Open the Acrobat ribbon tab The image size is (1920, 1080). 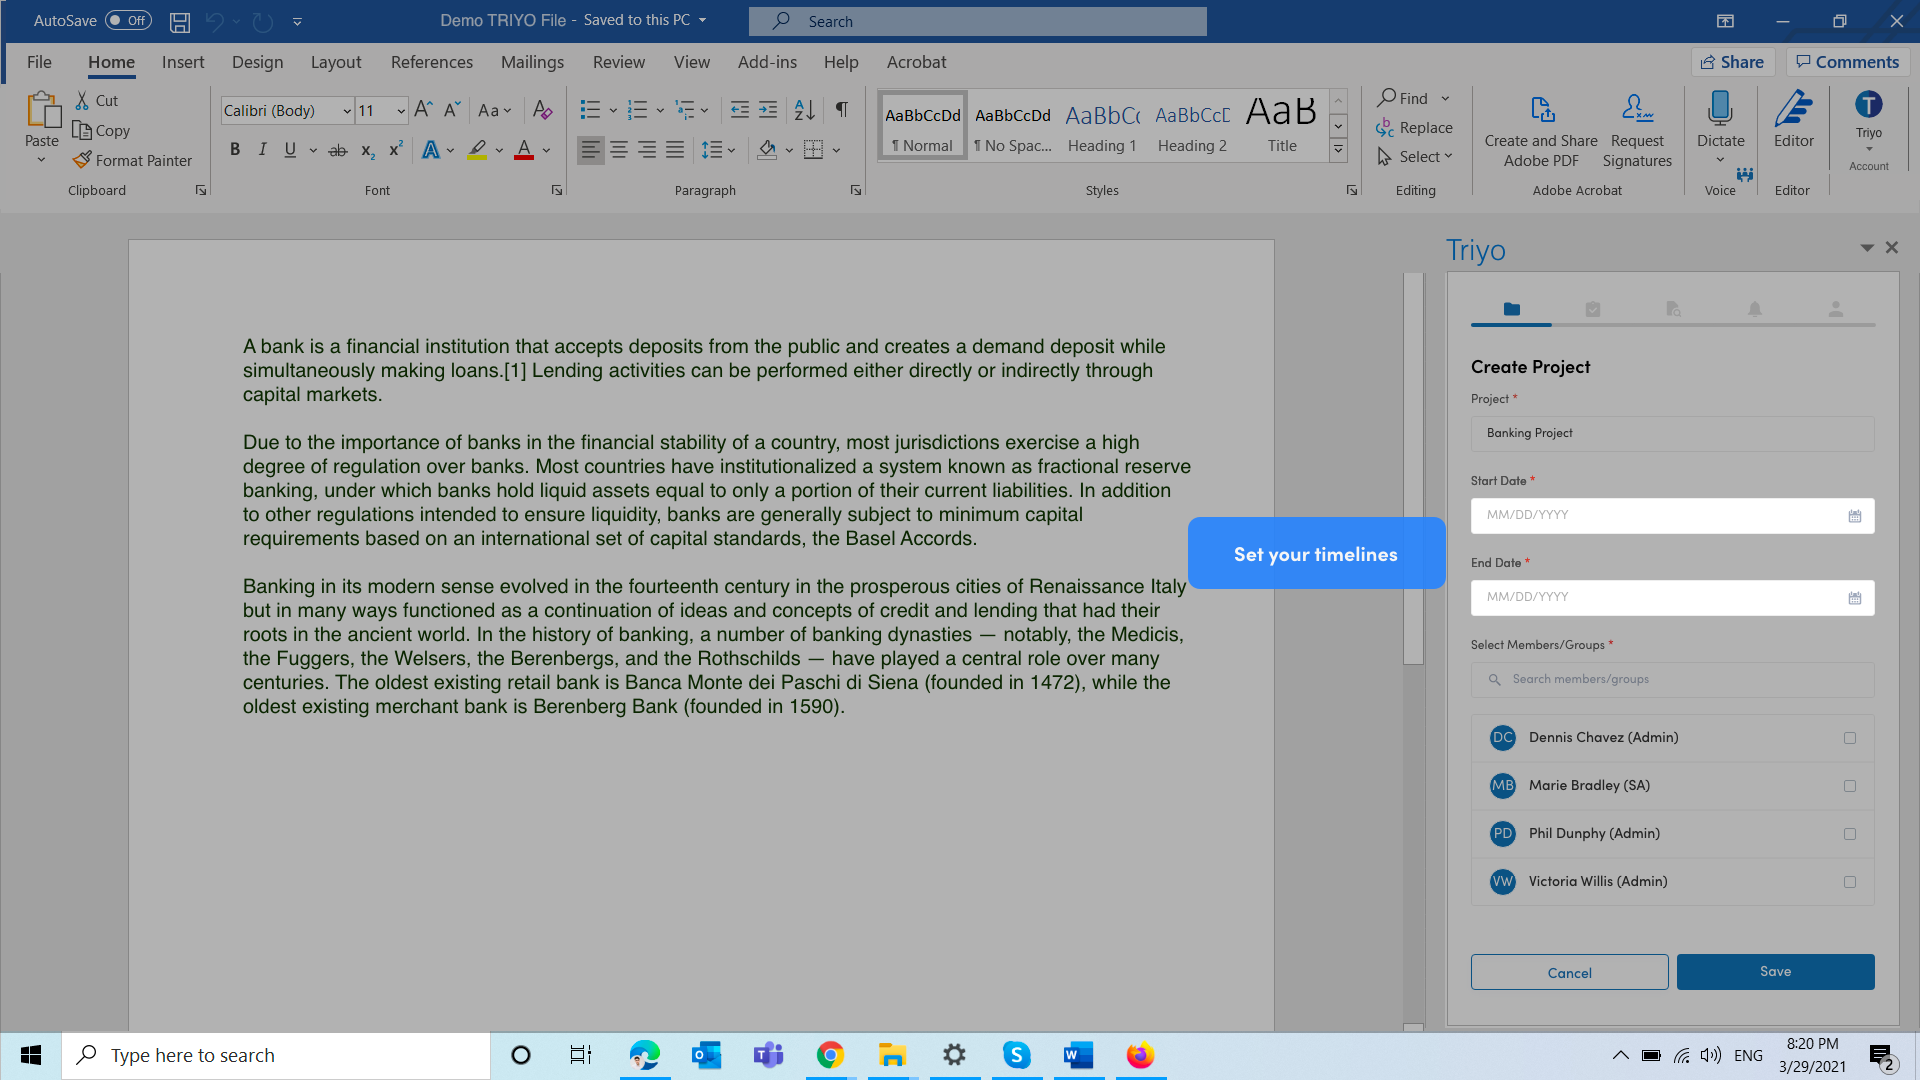[x=916, y=62]
